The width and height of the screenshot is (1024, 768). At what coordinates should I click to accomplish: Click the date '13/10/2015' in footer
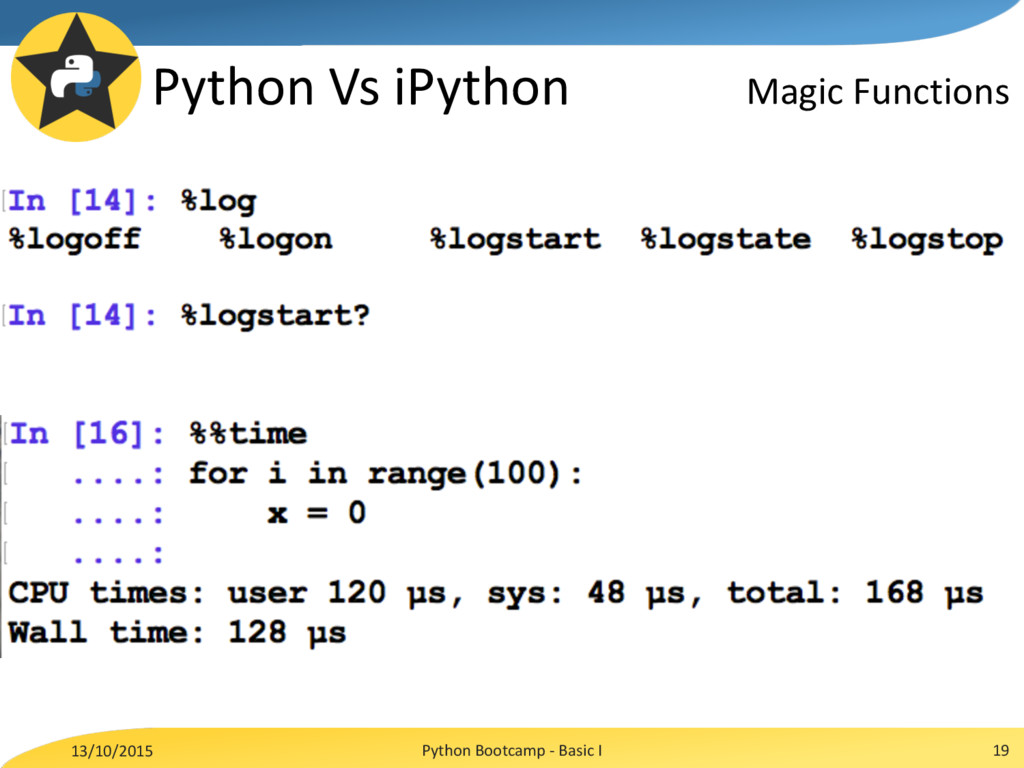click(112, 751)
